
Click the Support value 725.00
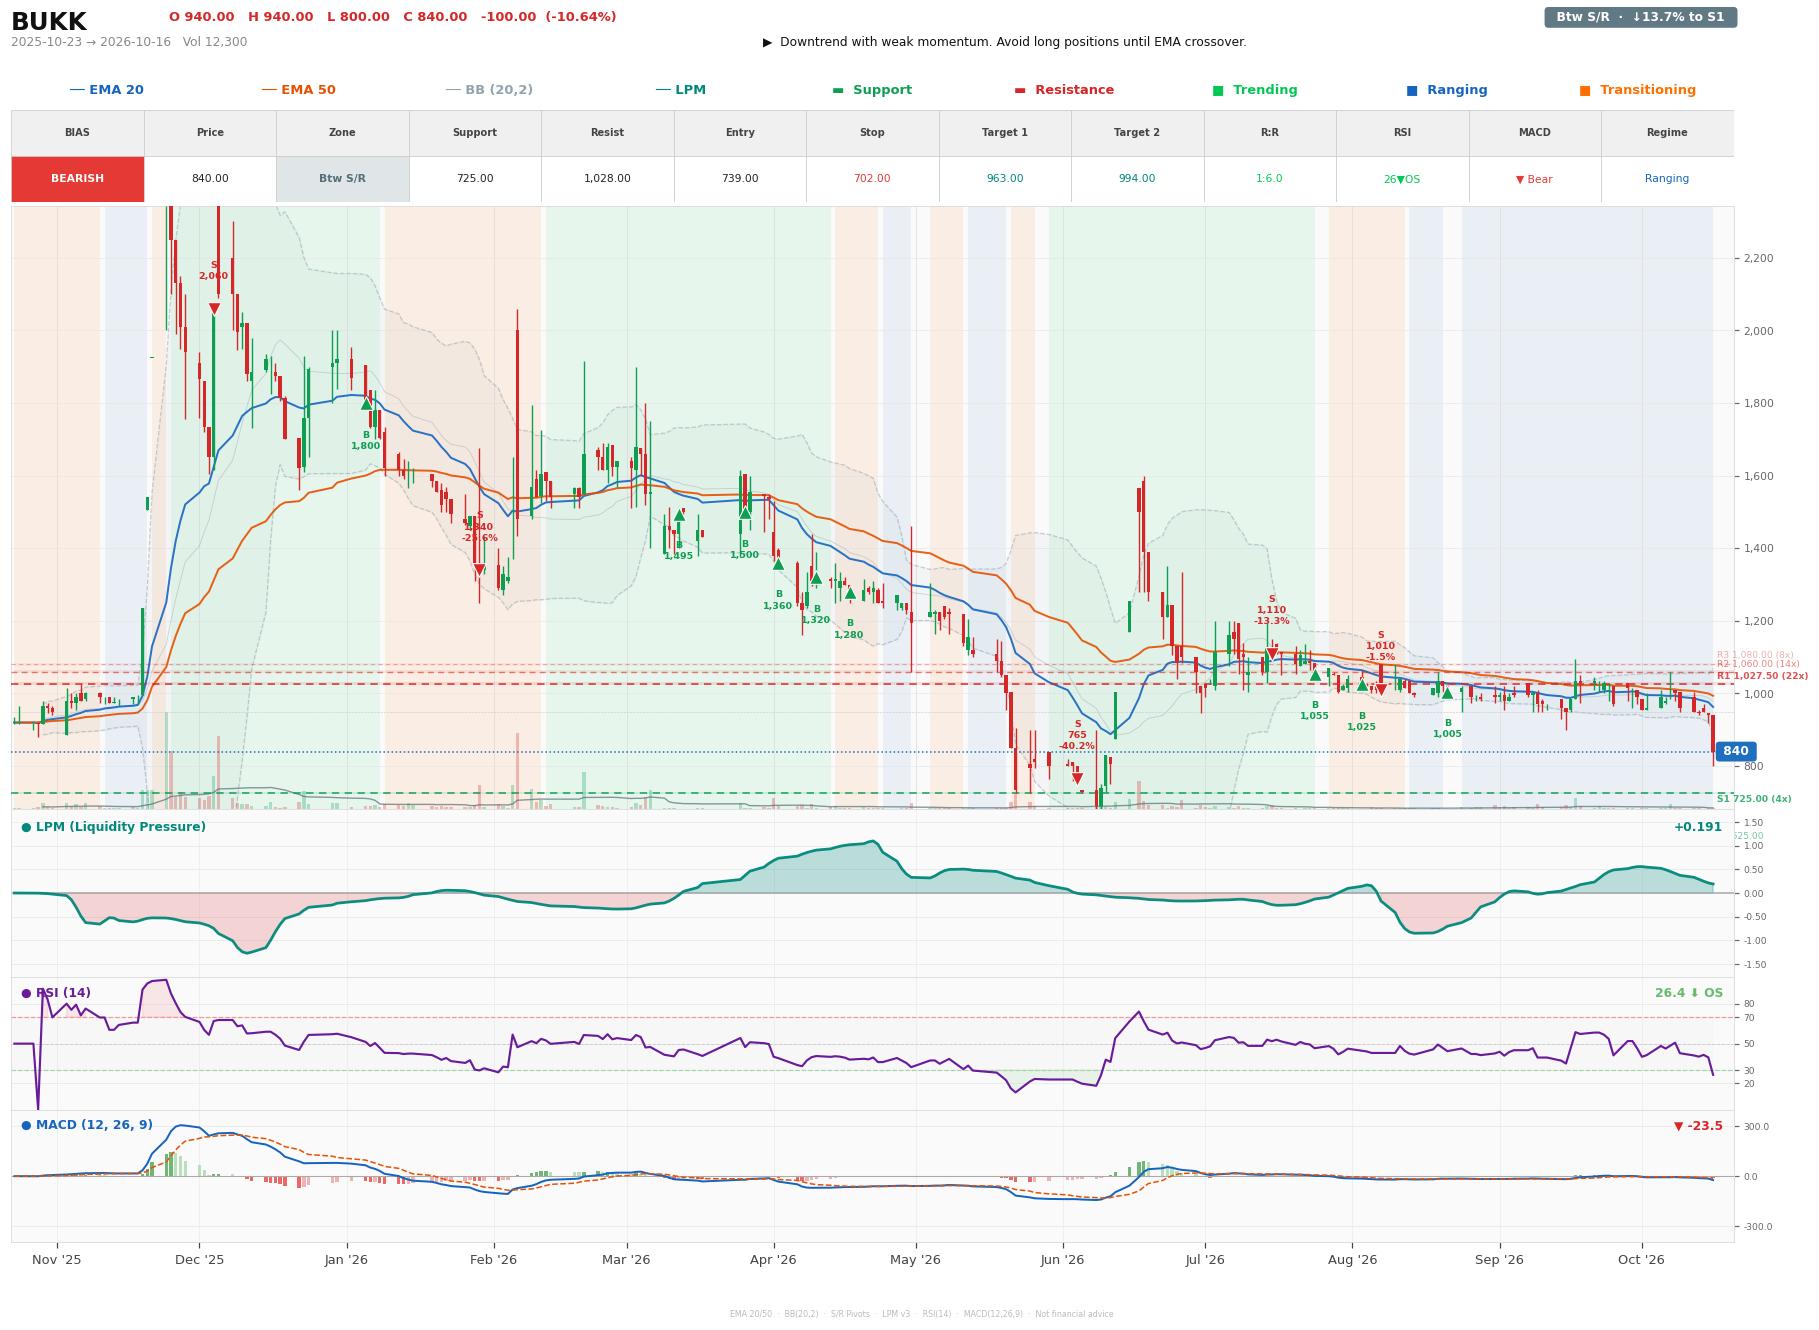(475, 179)
